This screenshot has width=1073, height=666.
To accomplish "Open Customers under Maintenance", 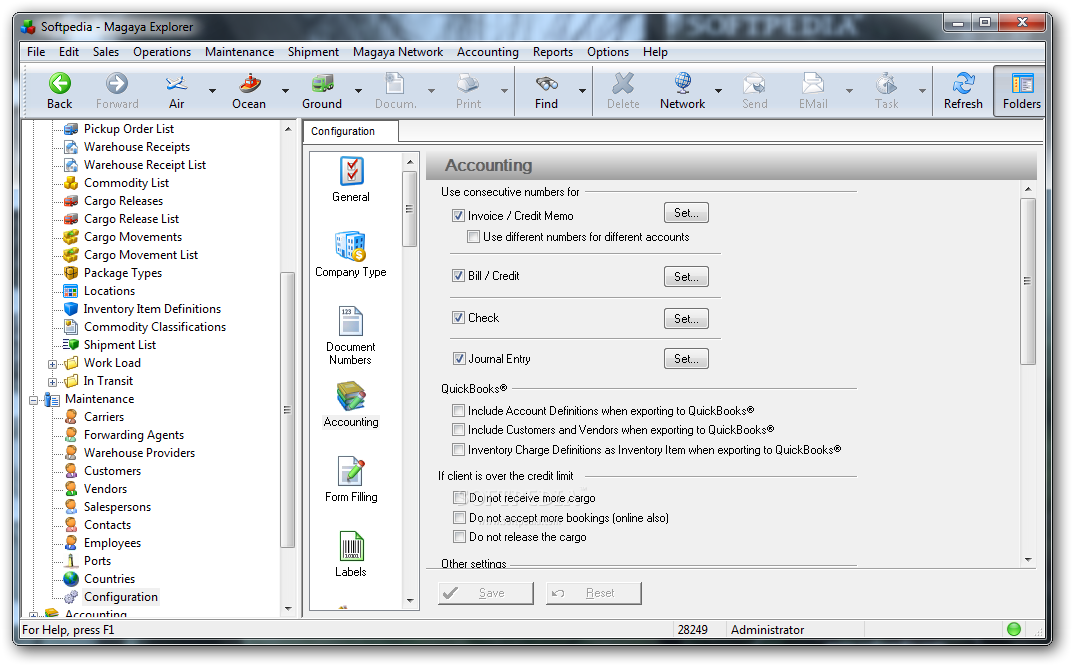I will [112, 471].
